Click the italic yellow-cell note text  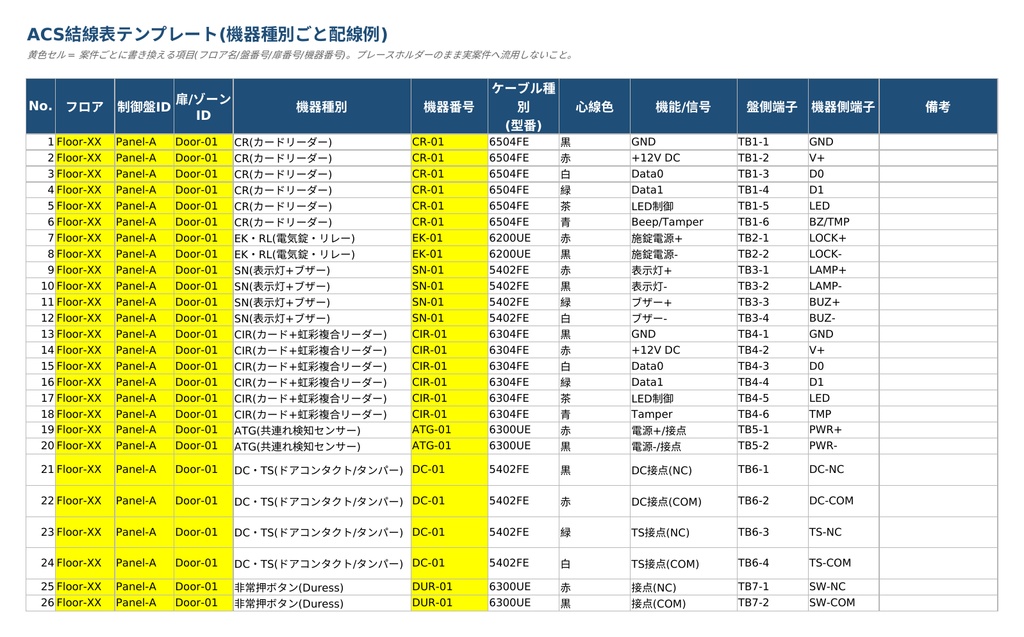tap(300, 55)
